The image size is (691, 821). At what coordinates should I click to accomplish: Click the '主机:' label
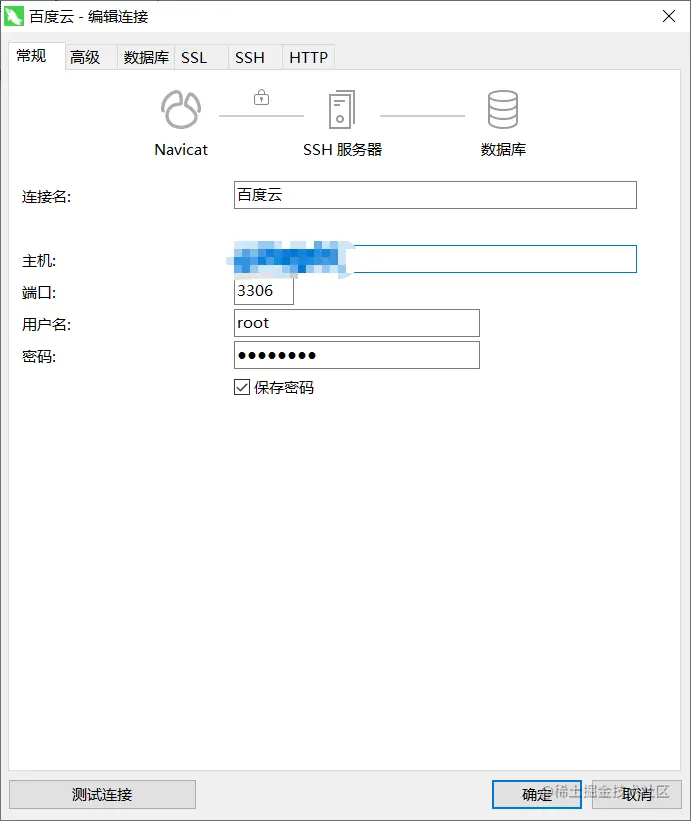(x=39, y=261)
